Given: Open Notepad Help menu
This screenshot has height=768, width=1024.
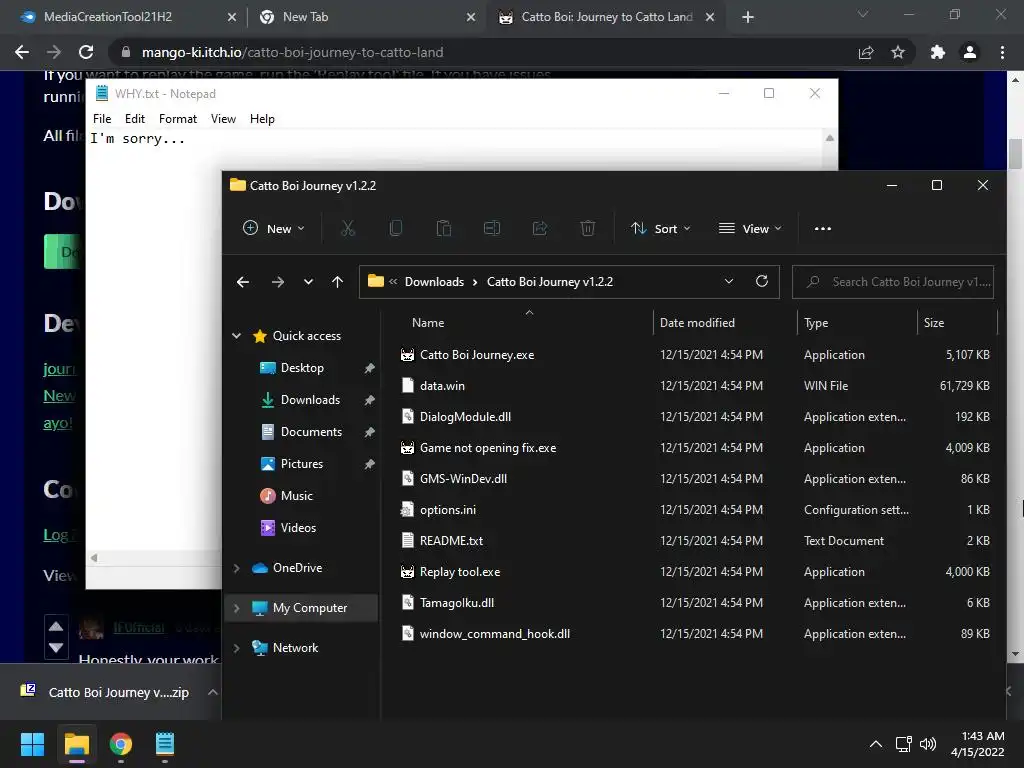Looking at the screenshot, I should click(x=262, y=119).
